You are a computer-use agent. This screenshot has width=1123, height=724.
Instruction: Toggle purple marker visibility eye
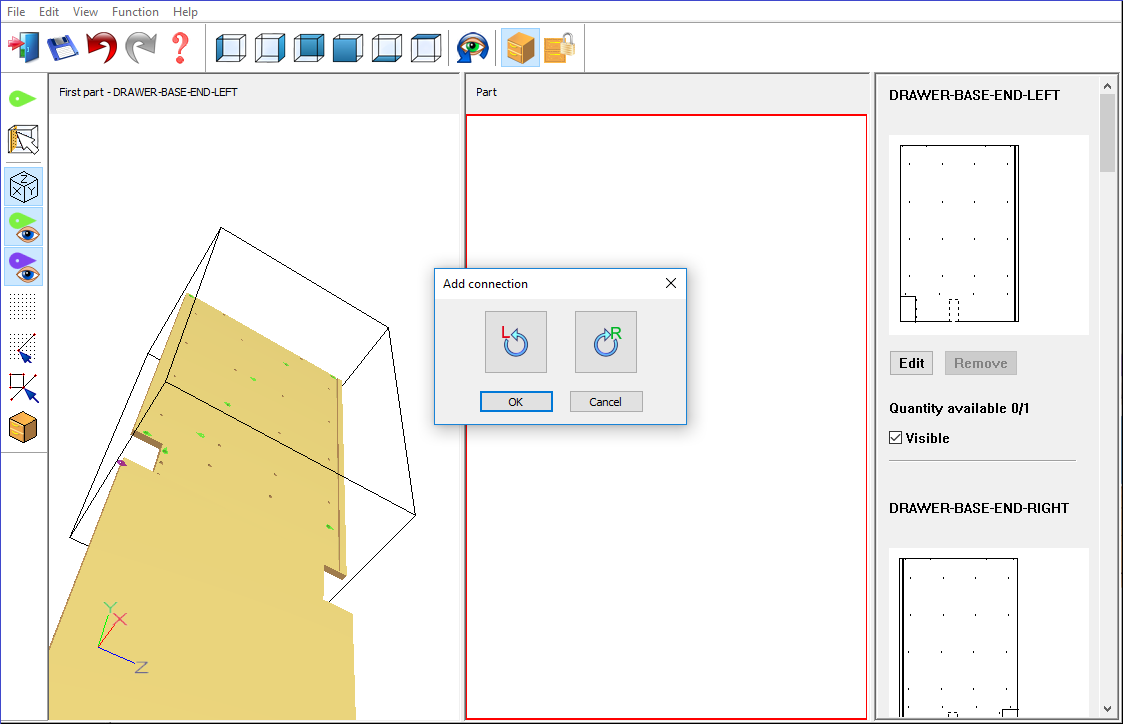pyautogui.click(x=24, y=267)
